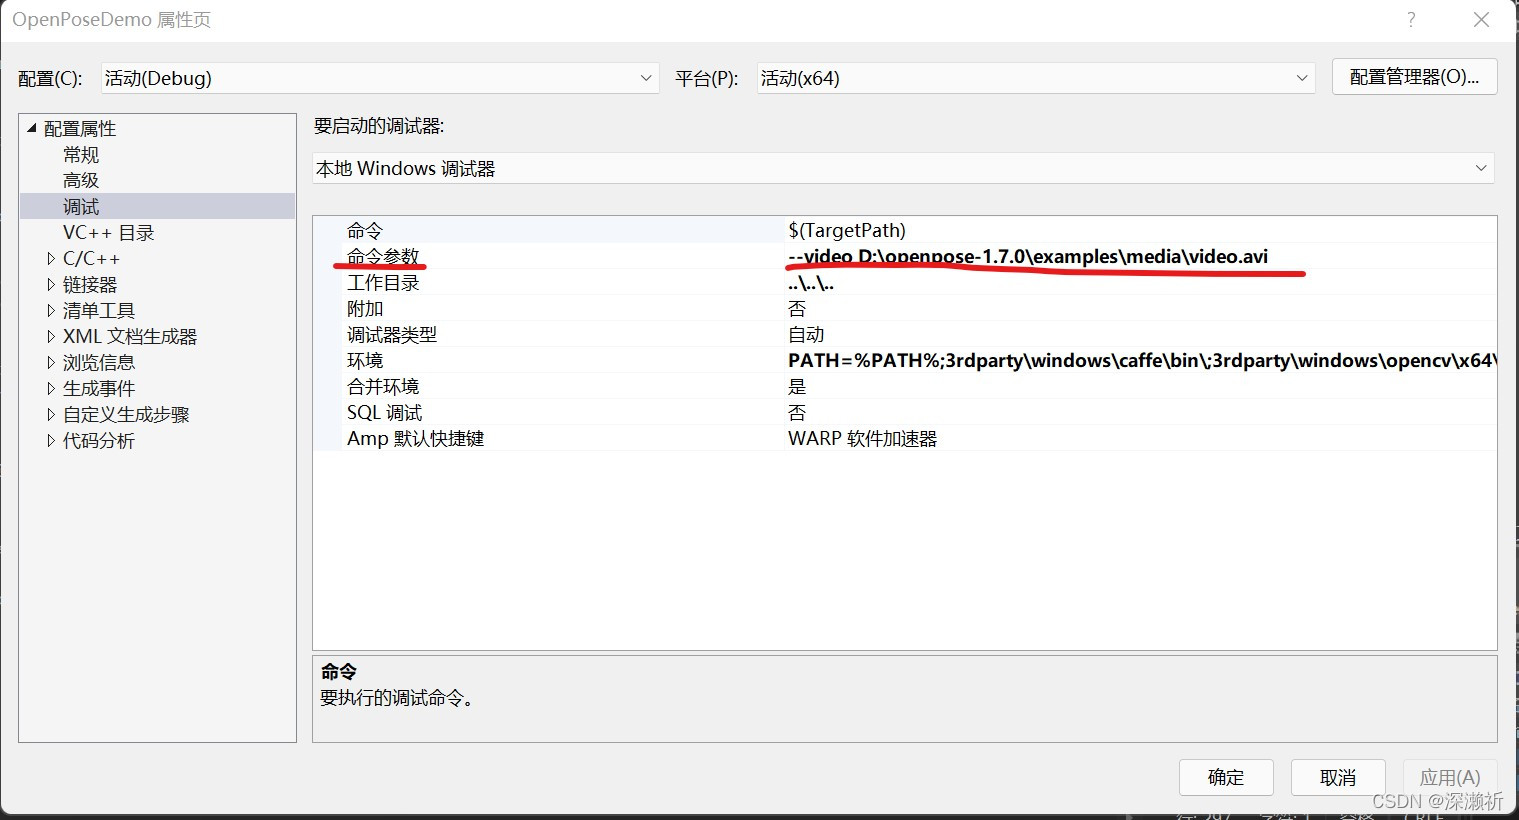Click the 应用(A) button
Image resolution: width=1519 pixels, height=820 pixels.
coord(1450,777)
